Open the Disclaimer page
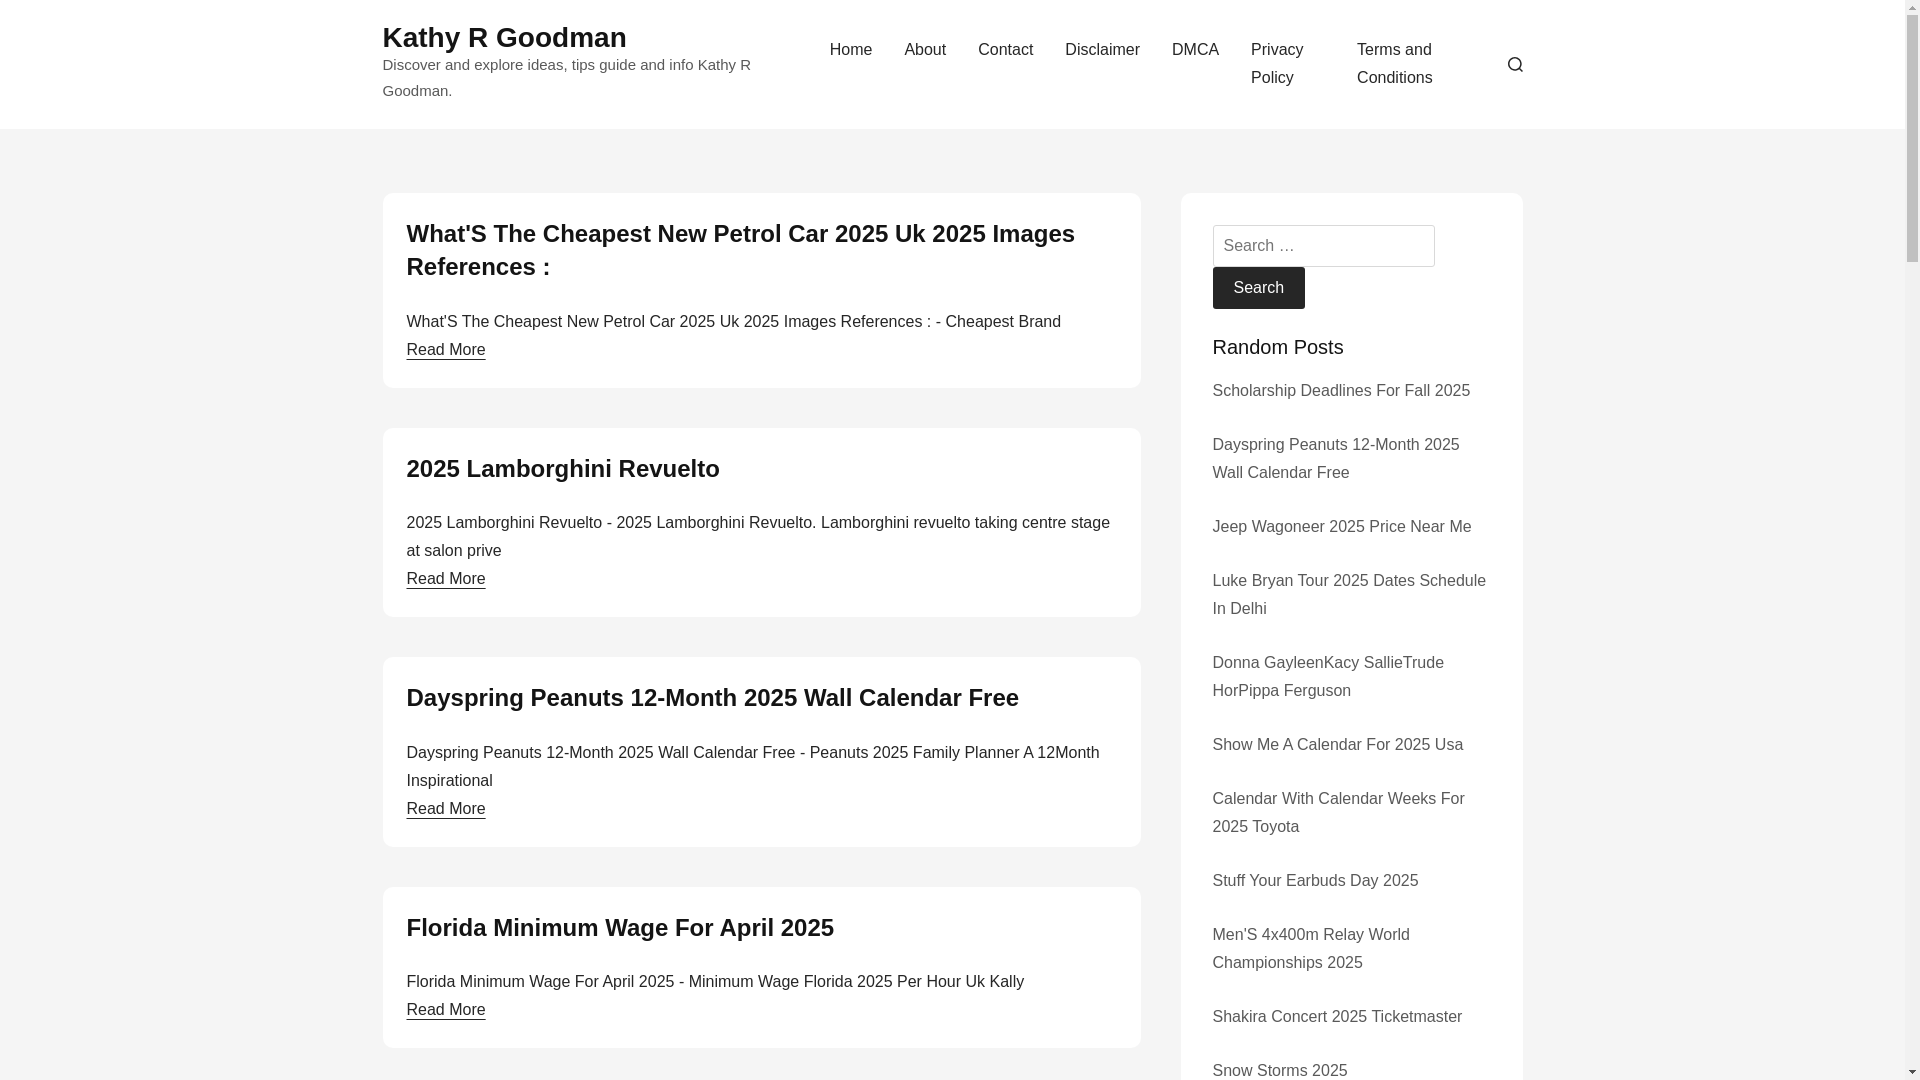This screenshot has height=1080, width=1920. (x=1102, y=50)
